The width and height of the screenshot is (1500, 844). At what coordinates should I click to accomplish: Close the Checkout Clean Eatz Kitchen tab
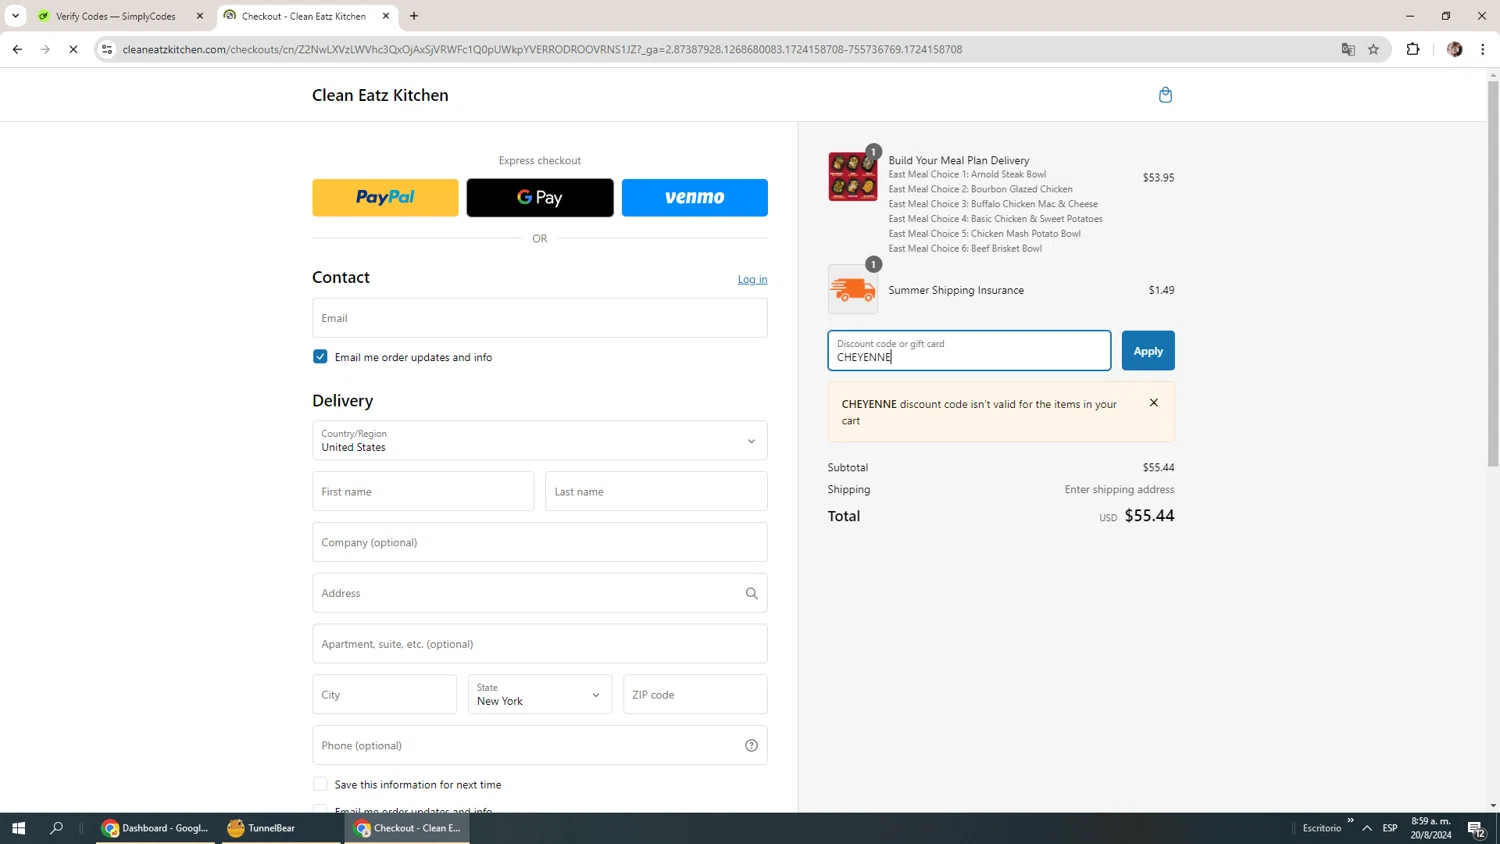click(x=386, y=16)
